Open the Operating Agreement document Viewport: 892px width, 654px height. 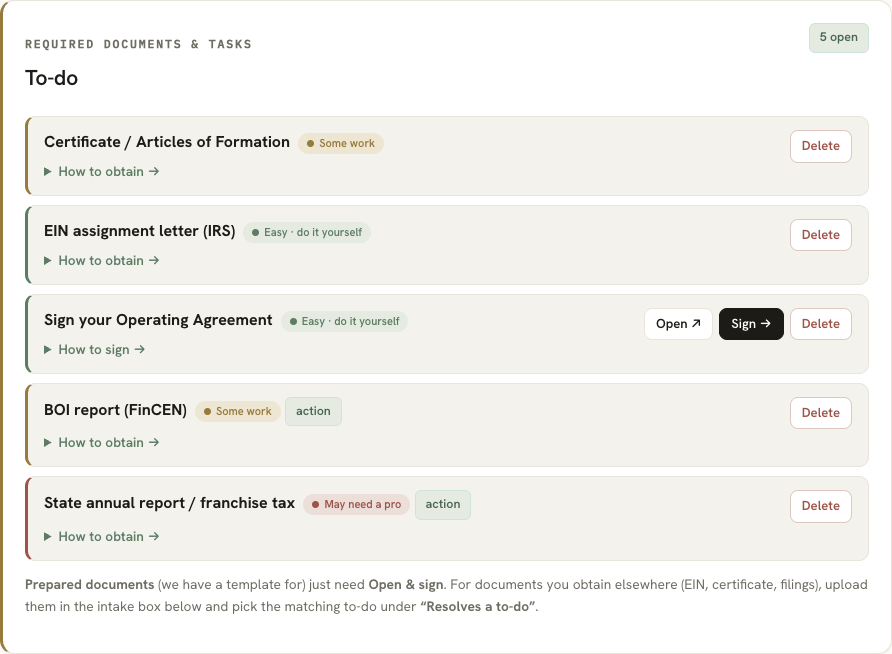[678, 324]
